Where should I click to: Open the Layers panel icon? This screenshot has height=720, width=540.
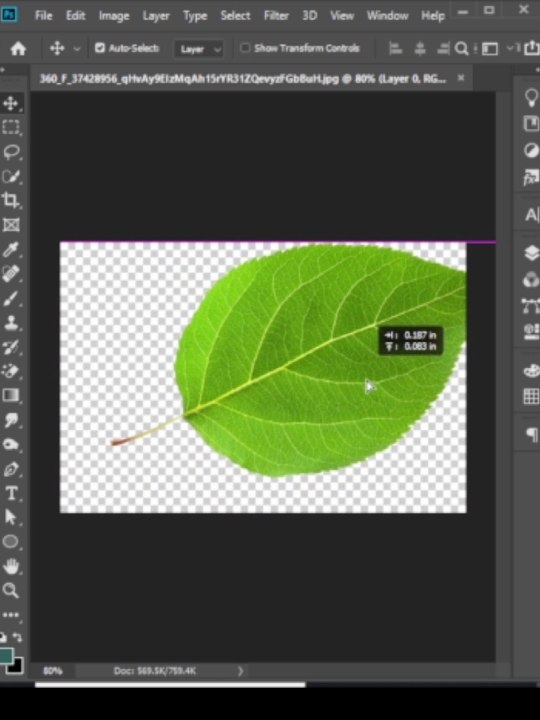(x=531, y=253)
